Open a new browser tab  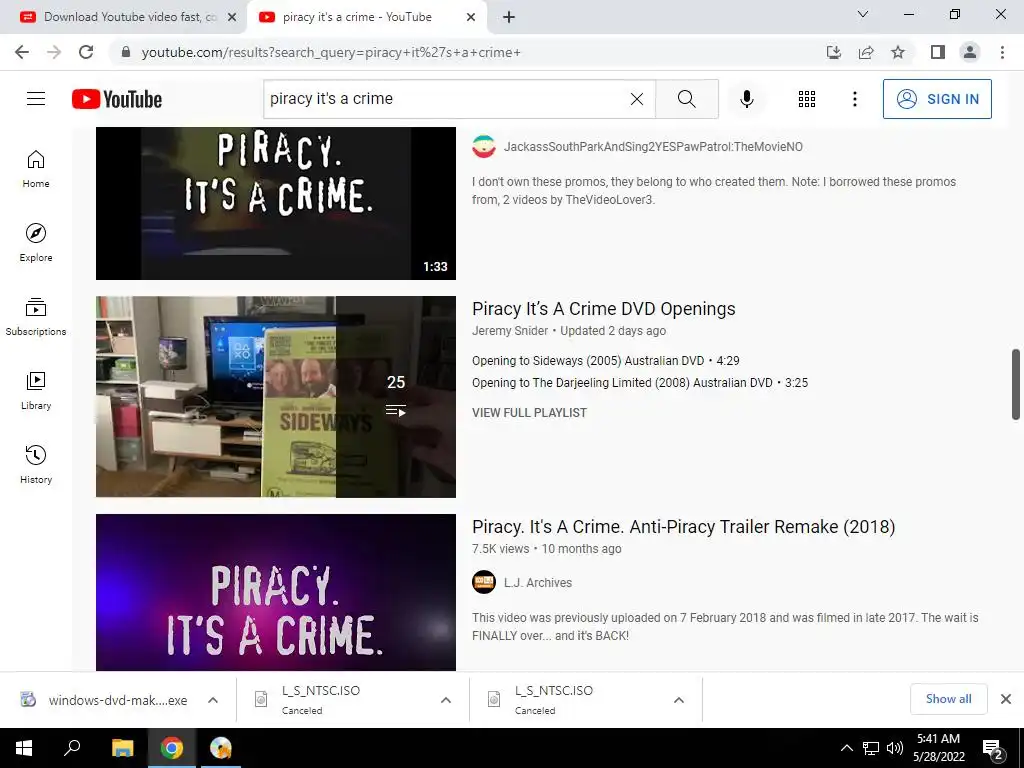tap(509, 18)
